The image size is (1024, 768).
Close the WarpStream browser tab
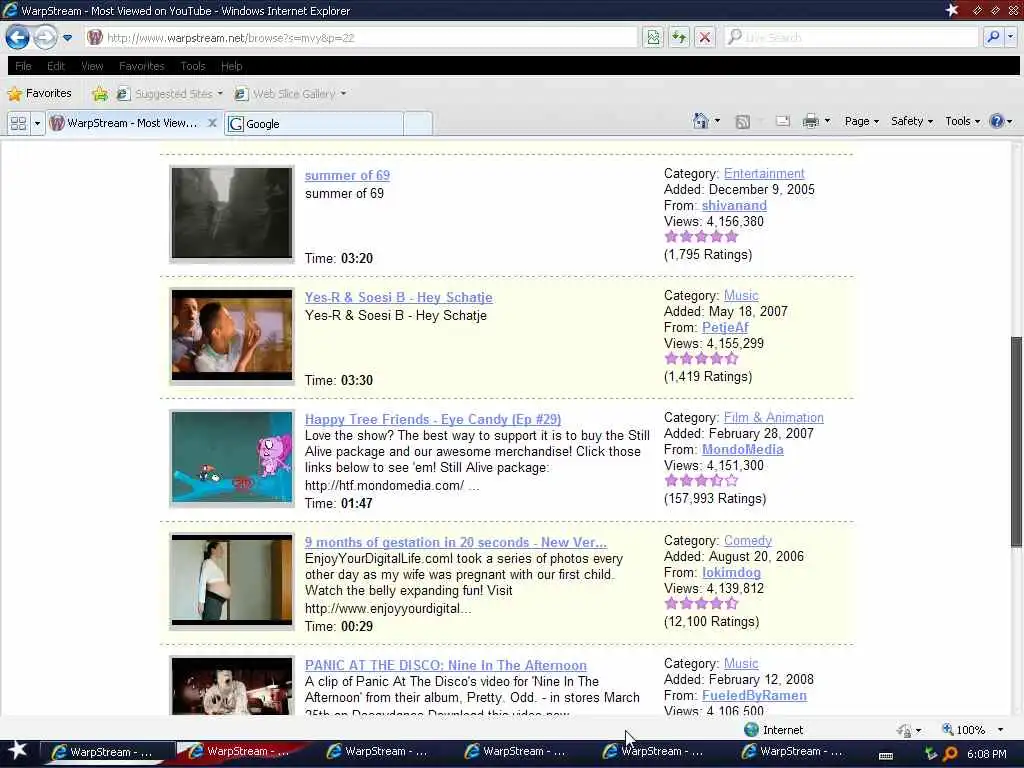[x=212, y=123]
